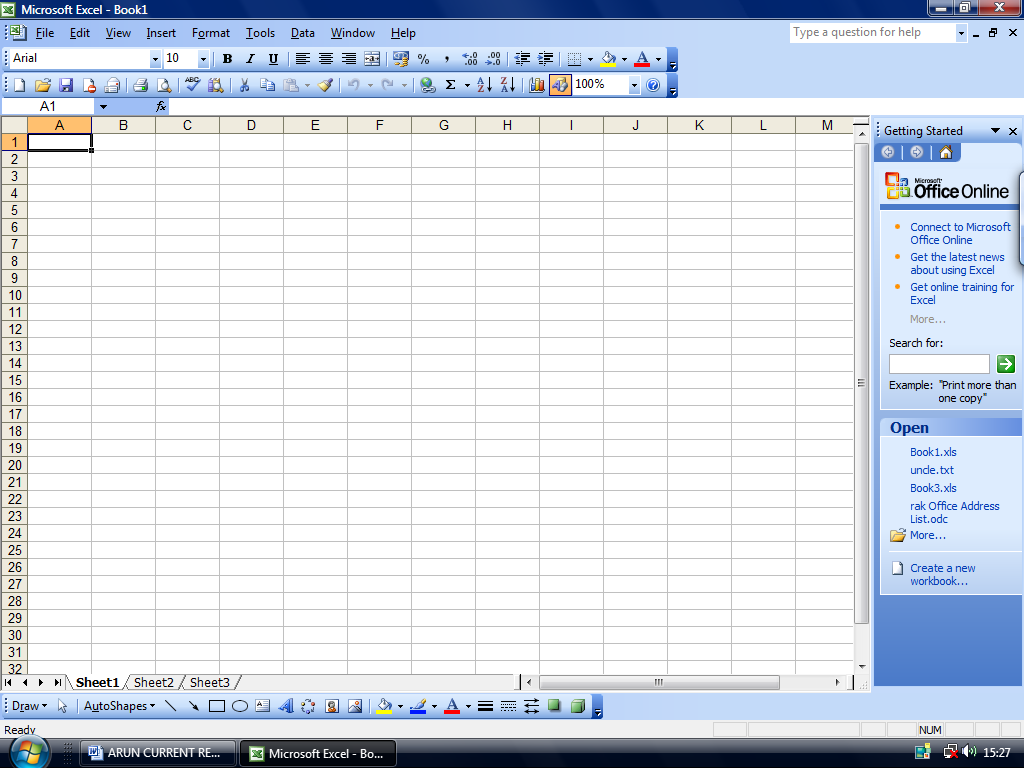1024x768 pixels.
Task: Open the font name dropdown
Action: (155, 58)
